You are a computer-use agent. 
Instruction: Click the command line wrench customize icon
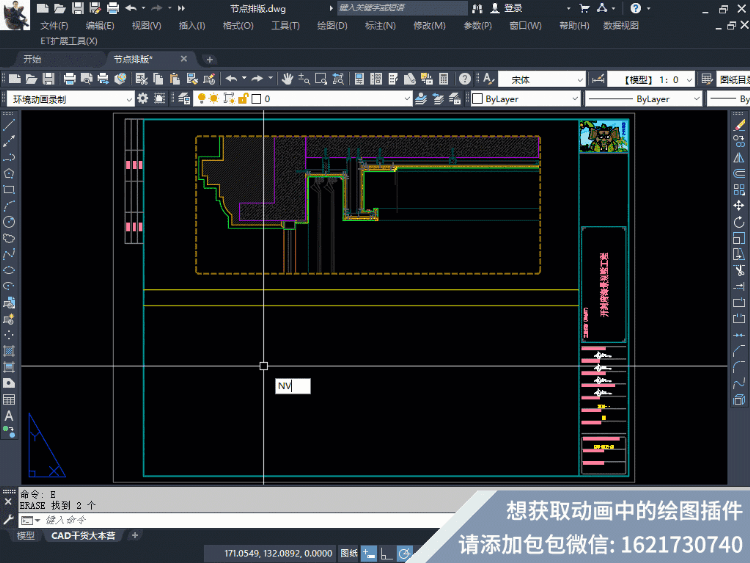click(8, 519)
